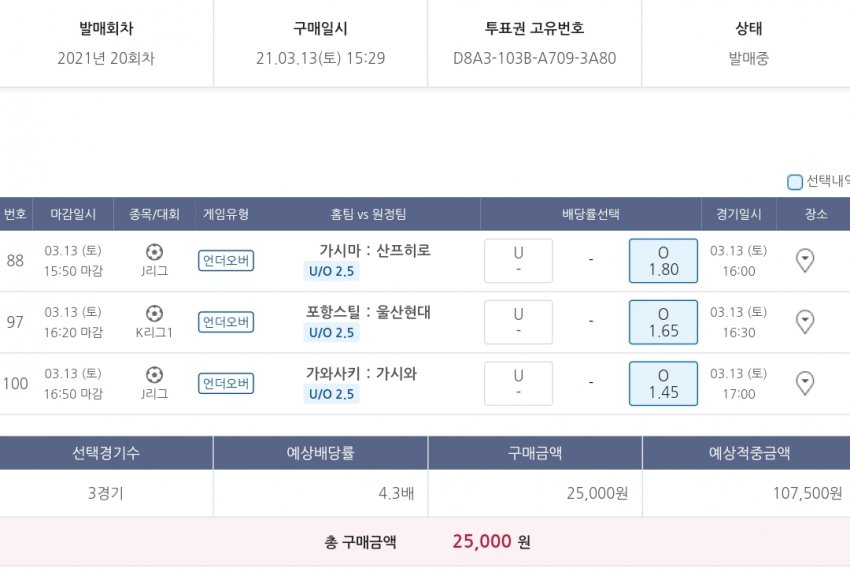Select Over 1.45 odds for 가와사키 match
Viewport: 850px width, 575px height.
663,383
